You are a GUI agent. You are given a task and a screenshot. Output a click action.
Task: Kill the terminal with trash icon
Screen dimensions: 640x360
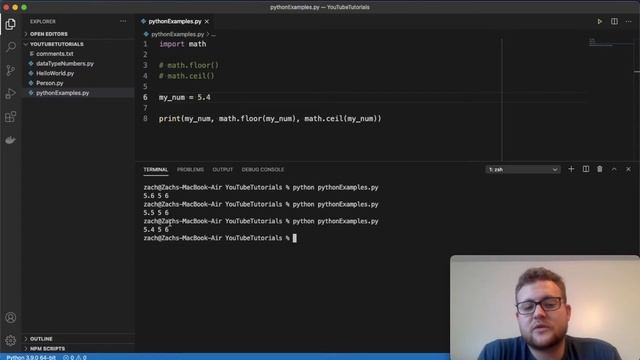coord(600,169)
